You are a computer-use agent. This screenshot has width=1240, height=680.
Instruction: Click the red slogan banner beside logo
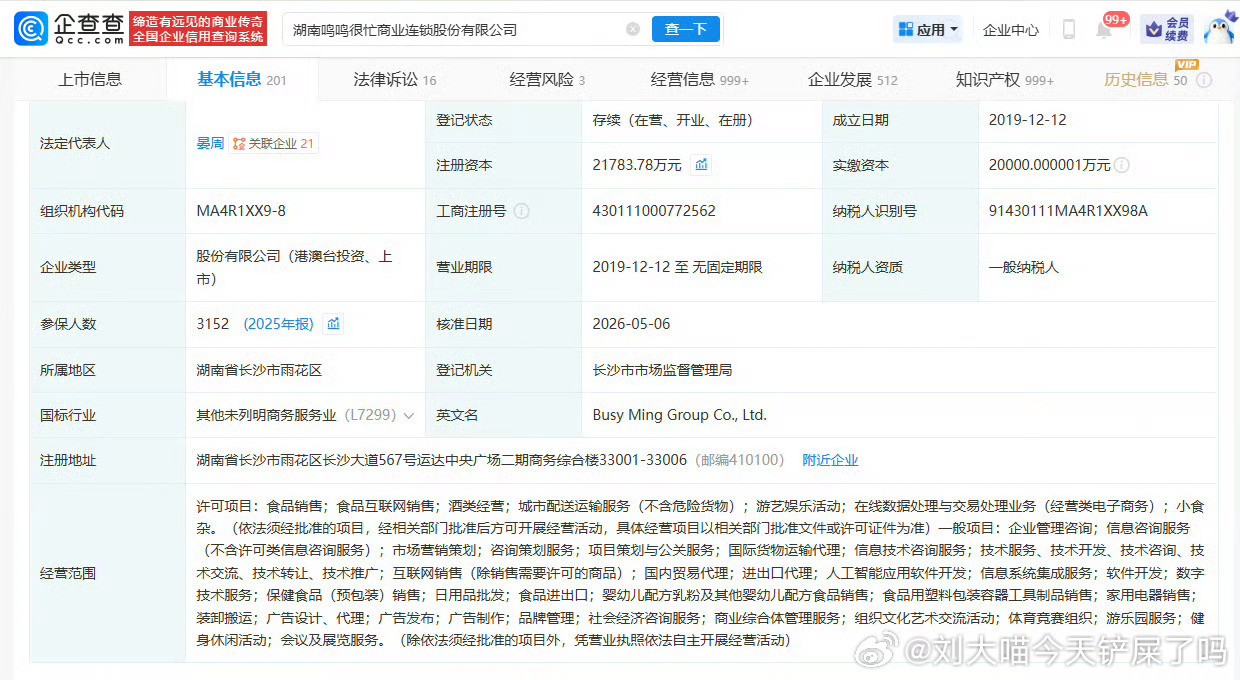[x=200, y=29]
